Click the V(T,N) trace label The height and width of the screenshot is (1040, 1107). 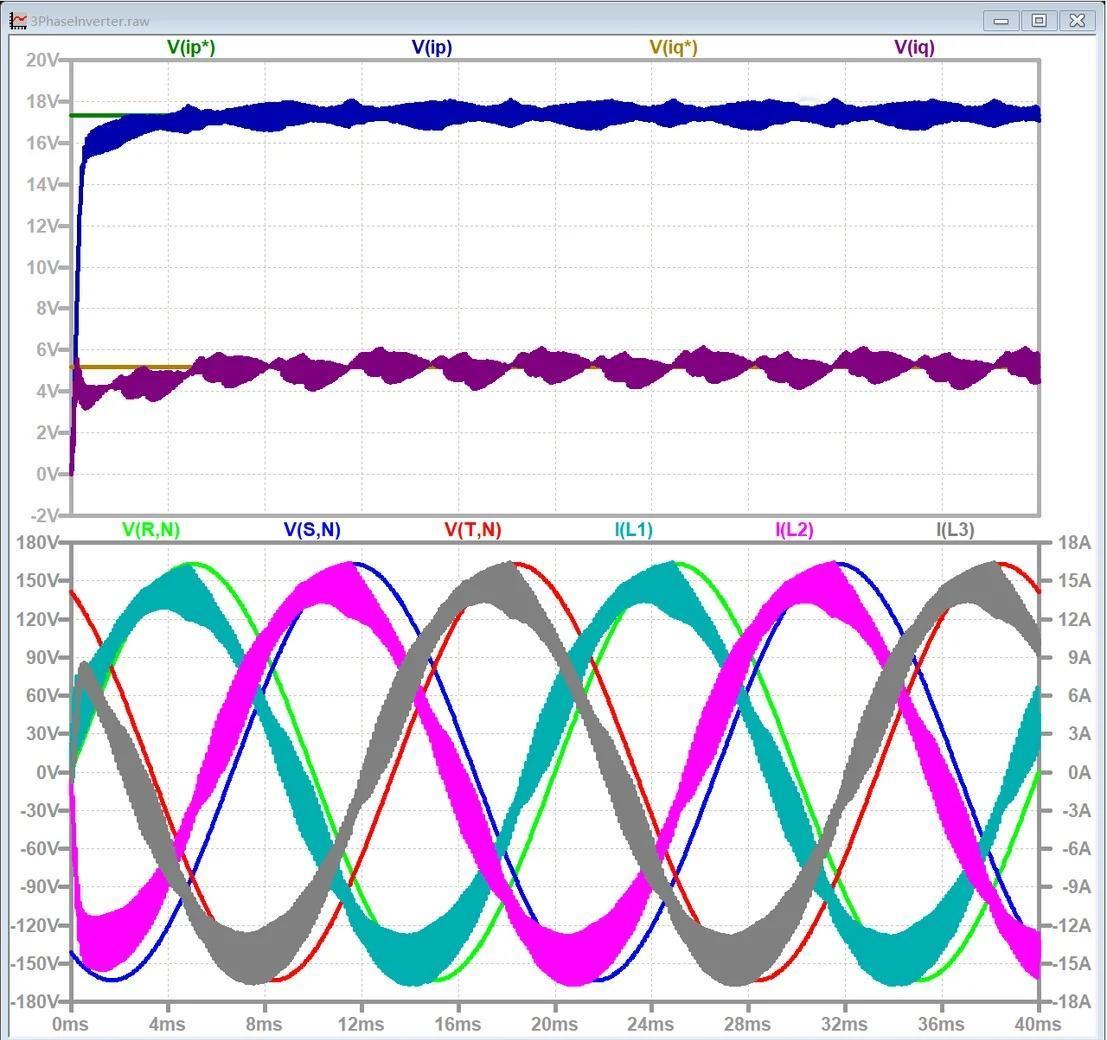tap(473, 530)
